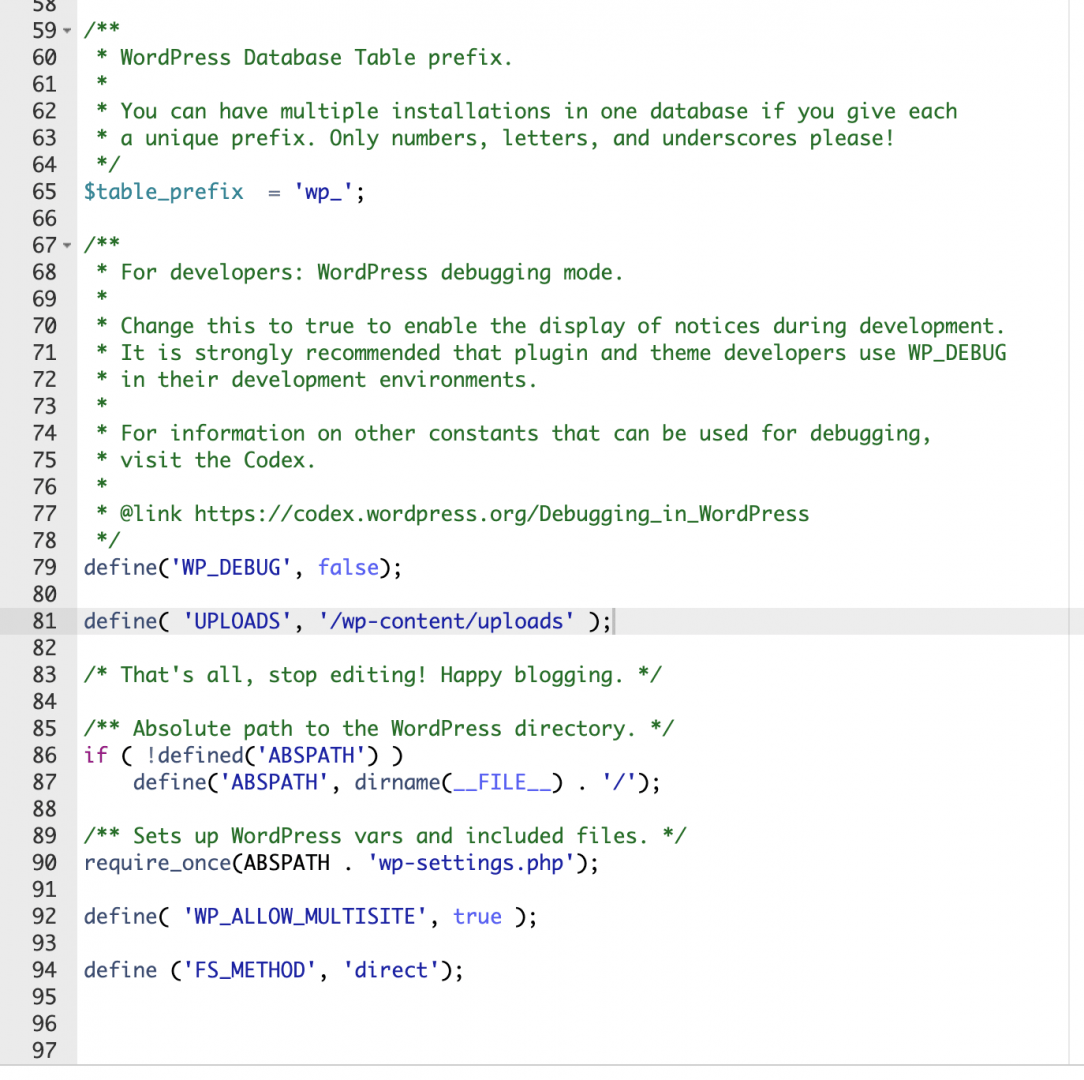Click 'ABSPATH' inside the !defined check
This screenshot has width=1084, height=1080.
311,755
